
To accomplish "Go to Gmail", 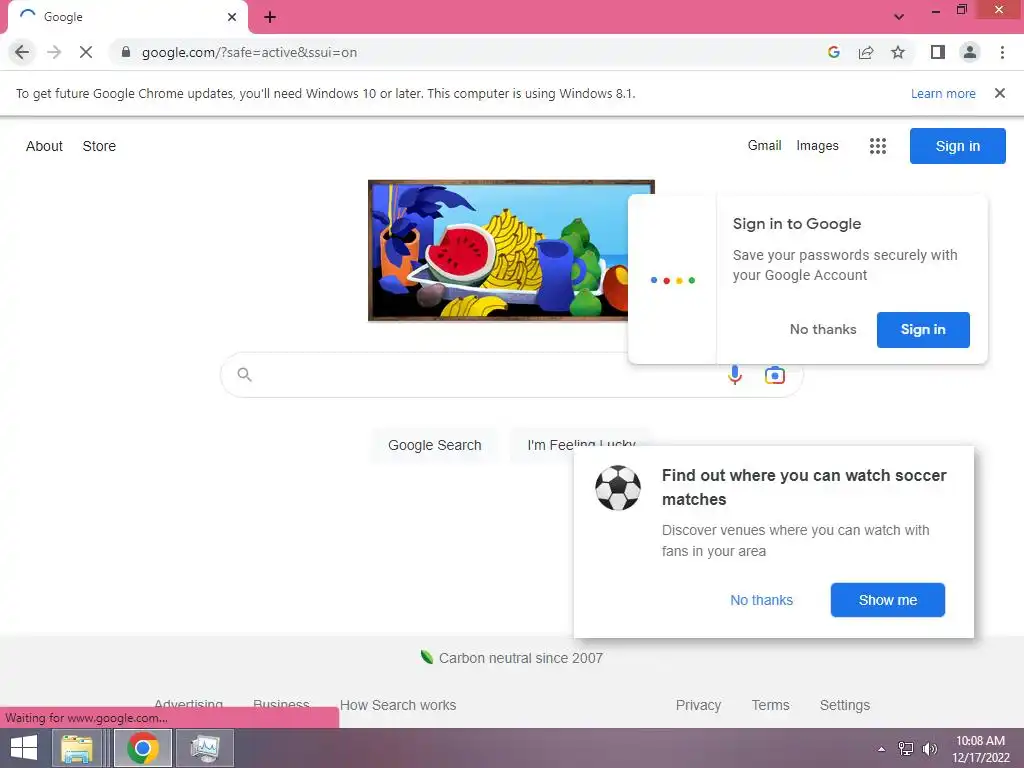I will [764, 146].
